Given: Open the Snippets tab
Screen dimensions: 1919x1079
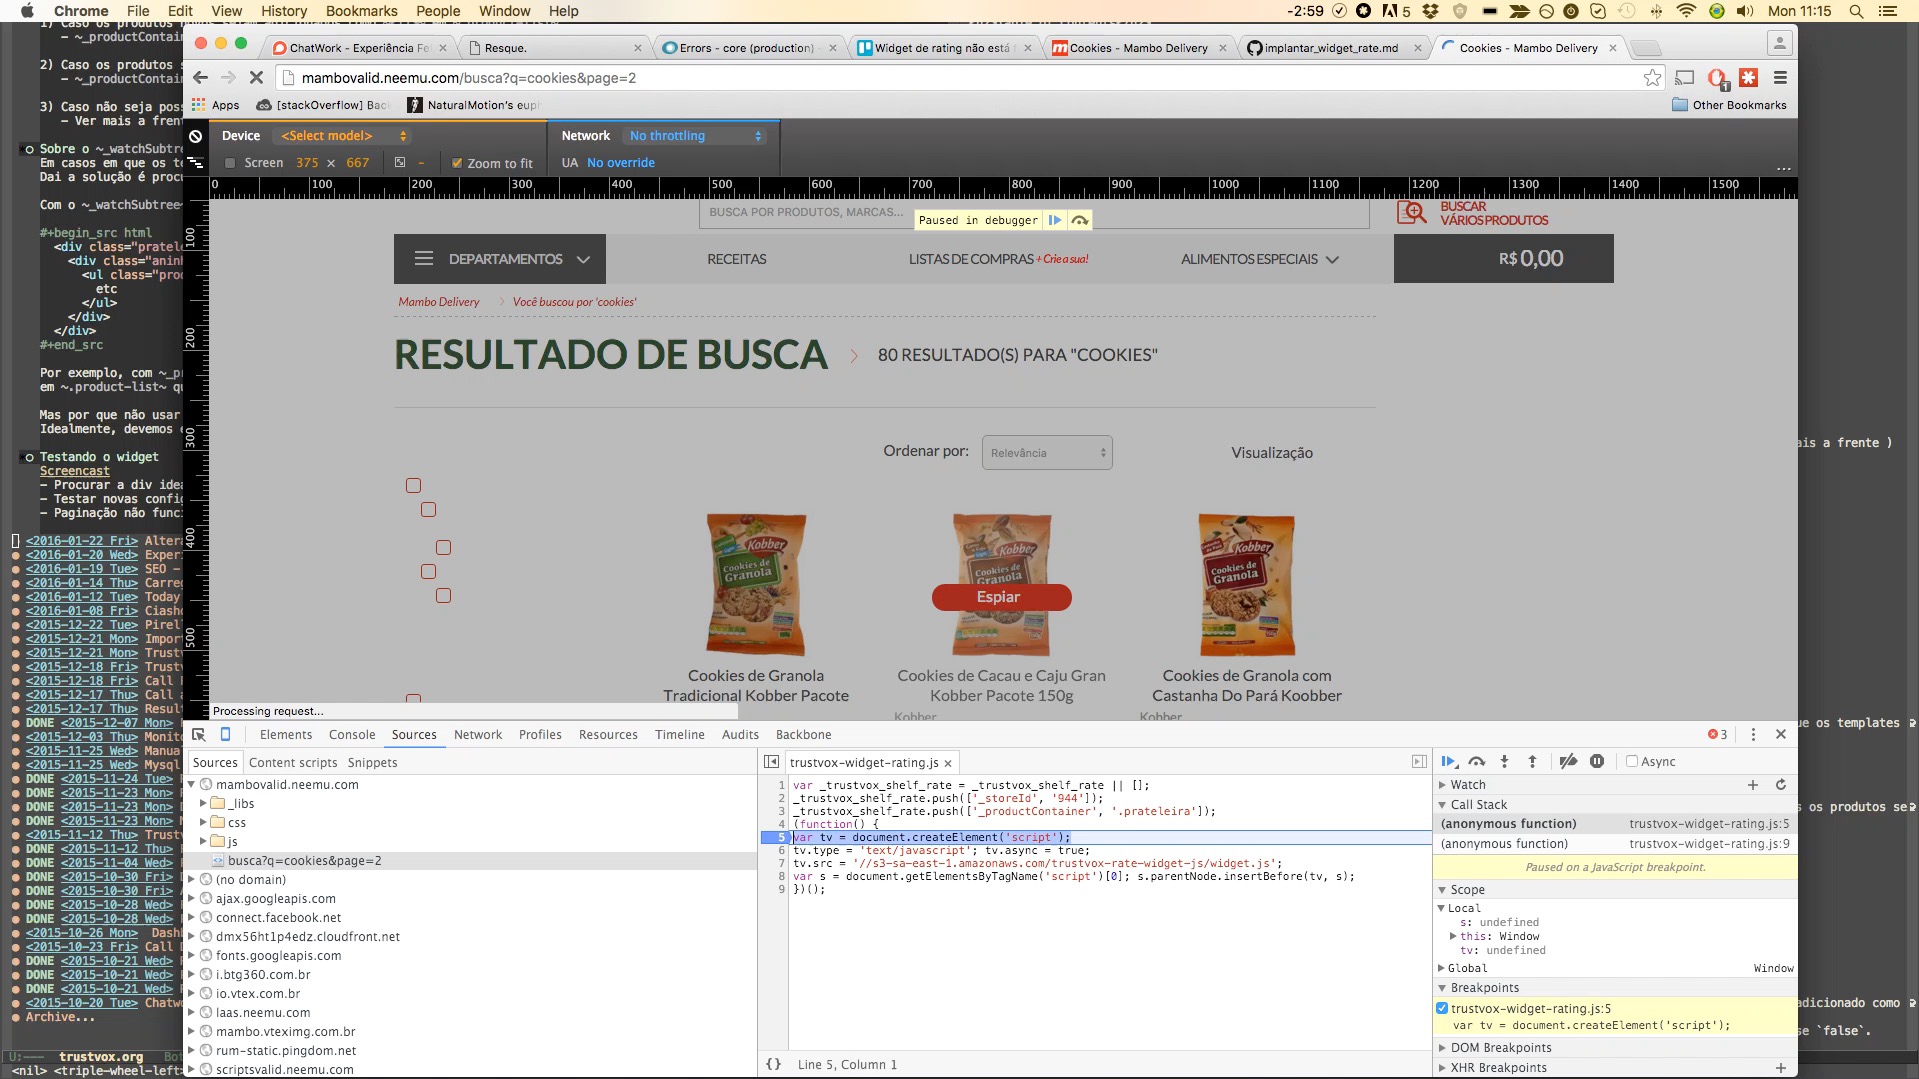Looking at the screenshot, I should point(372,763).
